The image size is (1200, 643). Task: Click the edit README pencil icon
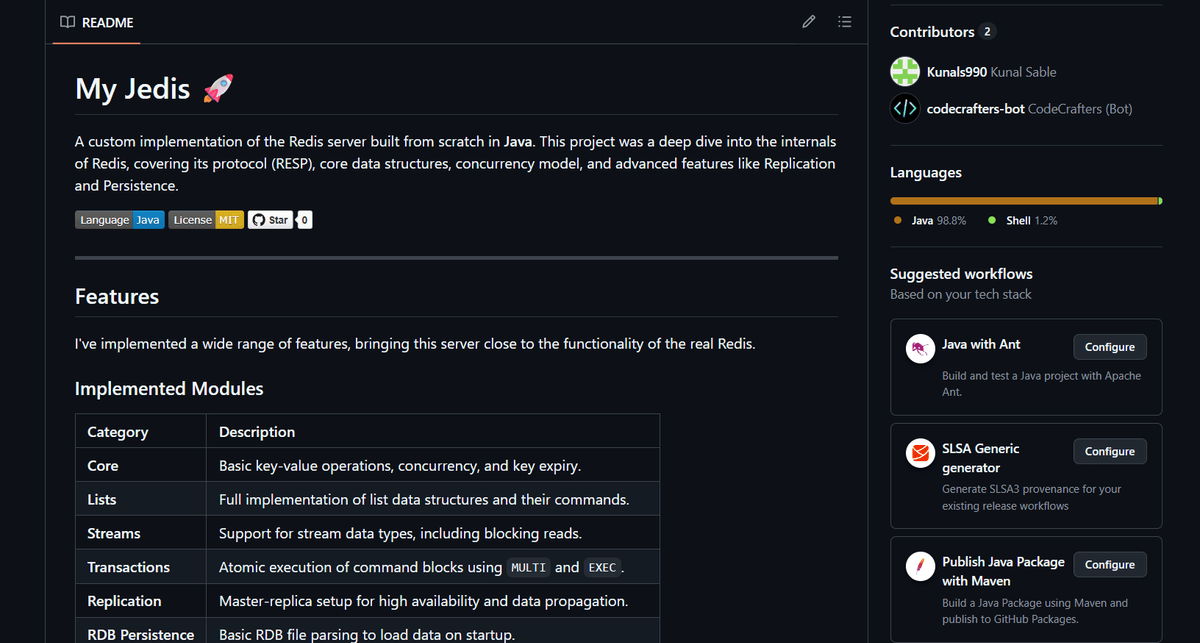pos(809,22)
